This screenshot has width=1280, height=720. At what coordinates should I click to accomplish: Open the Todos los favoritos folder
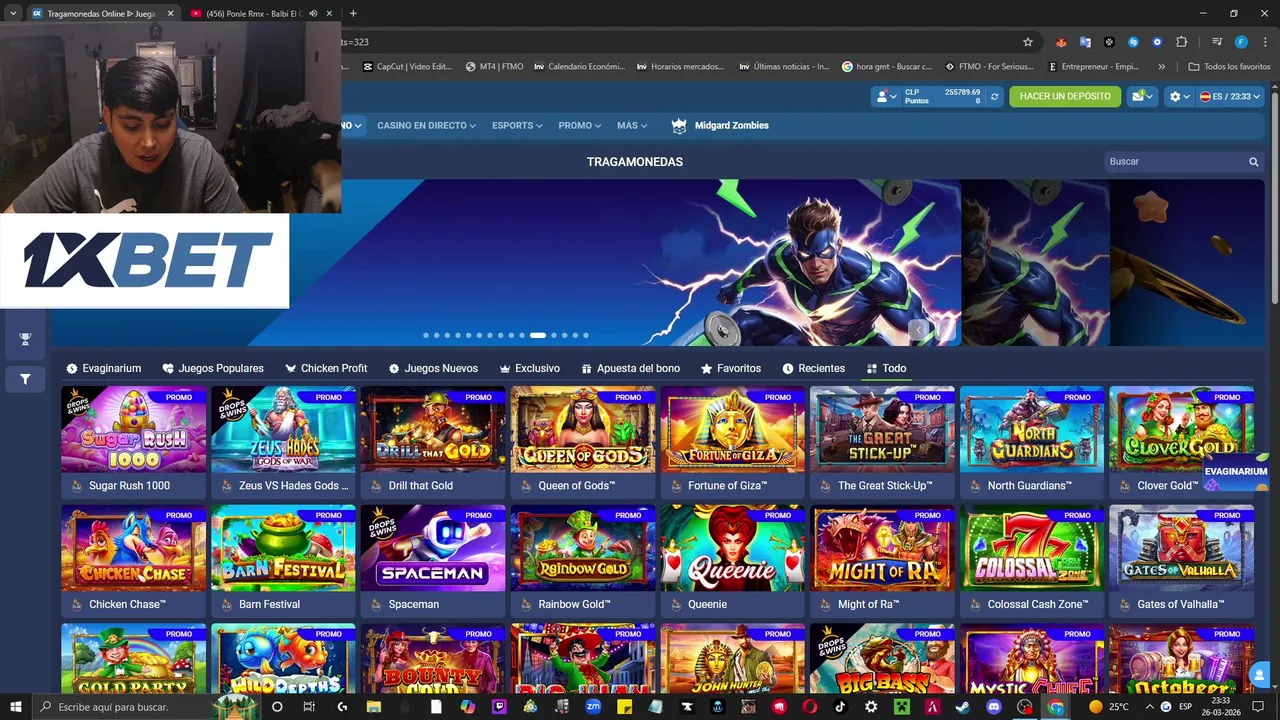pos(1229,67)
